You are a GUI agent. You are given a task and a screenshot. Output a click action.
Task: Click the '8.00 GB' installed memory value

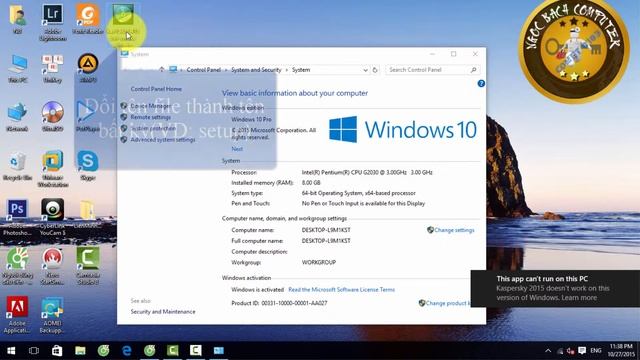pyautogui.click(x=311, y=182)
